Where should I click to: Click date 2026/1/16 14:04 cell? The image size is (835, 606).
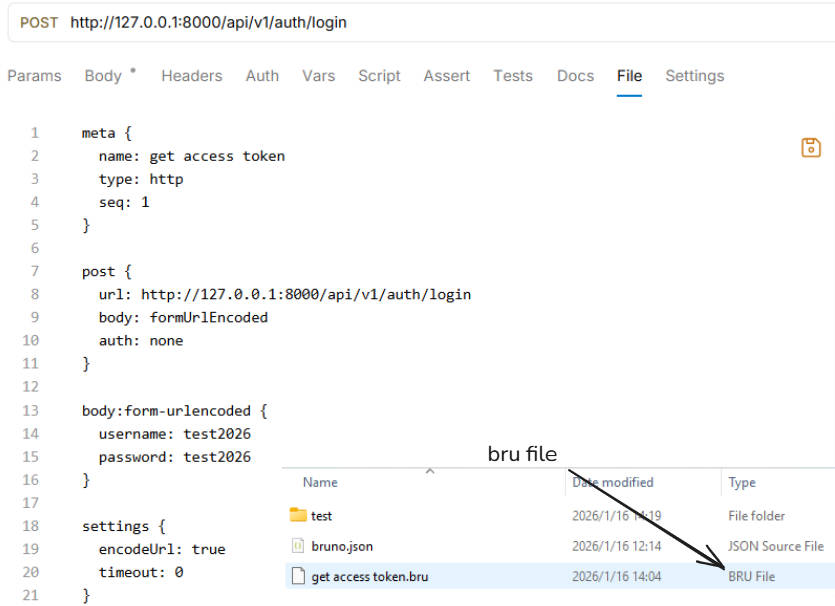pyautogui.click(x=616, y=577)
